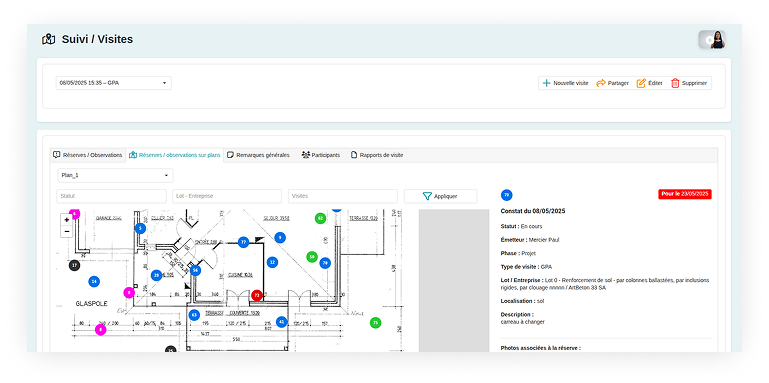Screen dimensions: 769x383
Task: Click the user avatar thumbnail top right
Action: click(x=712, y=40)
